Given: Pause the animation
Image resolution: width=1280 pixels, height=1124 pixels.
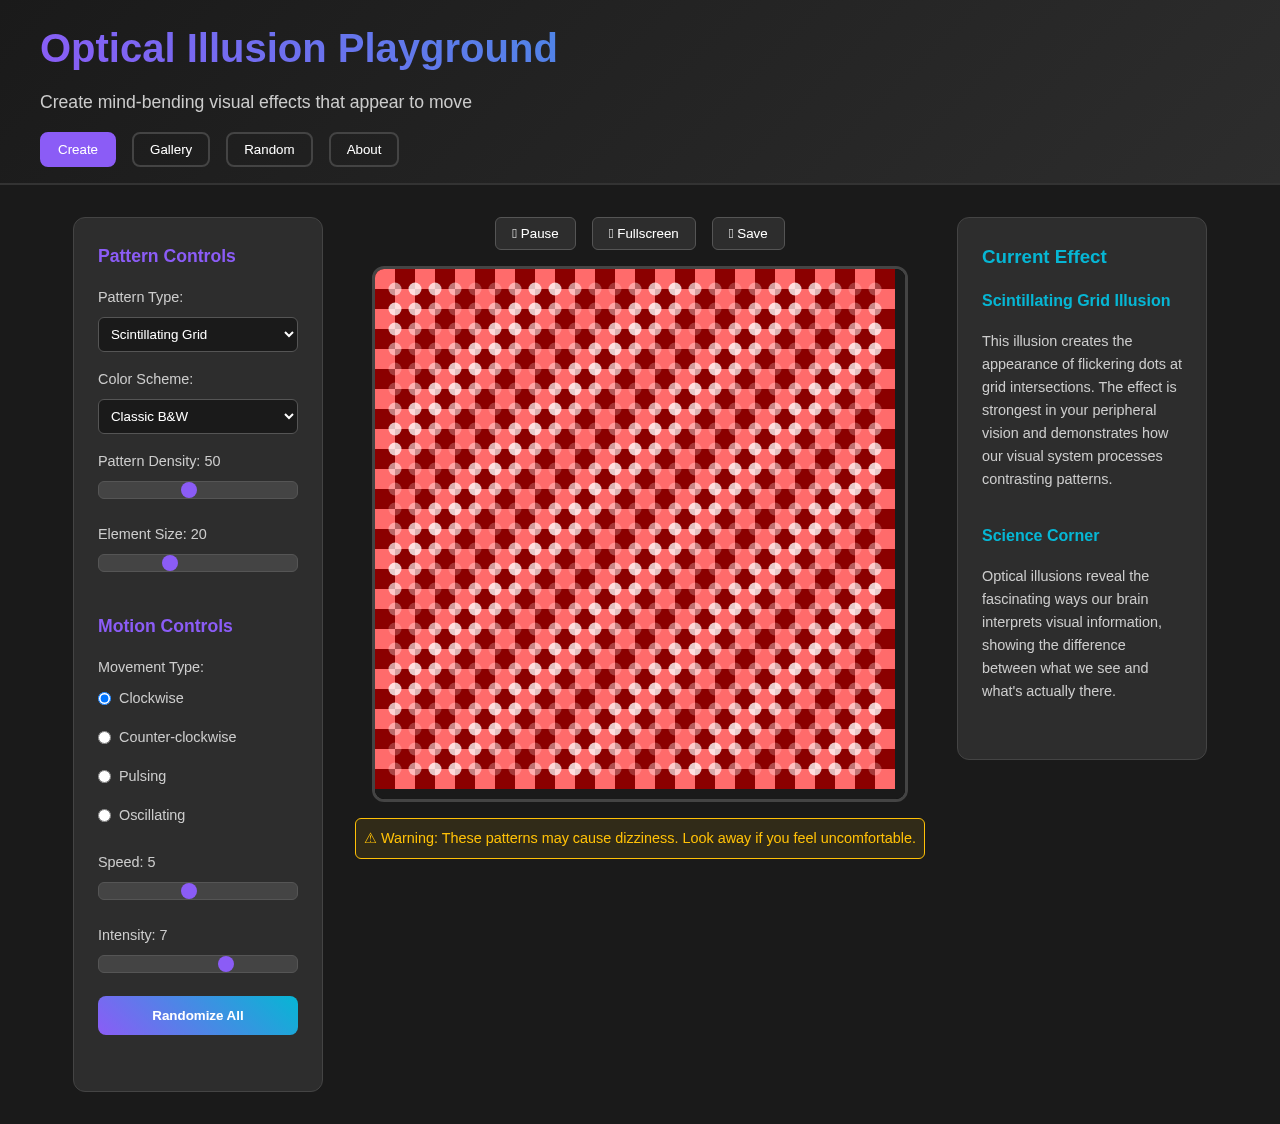Looking at the screenshot, I should [535, 233].
